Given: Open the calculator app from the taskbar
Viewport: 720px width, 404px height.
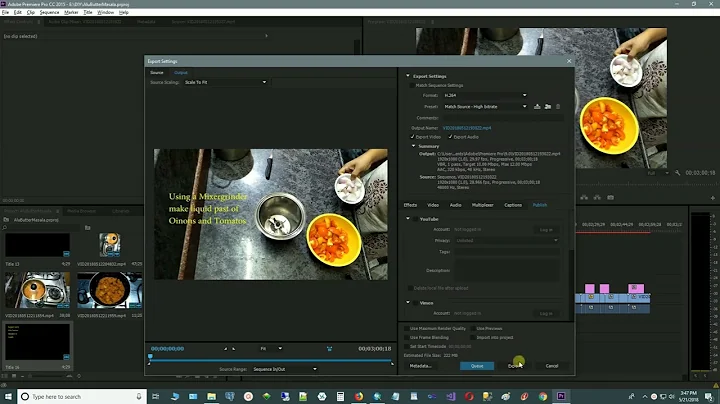Looking at the screenshot, I should (340, 396).
